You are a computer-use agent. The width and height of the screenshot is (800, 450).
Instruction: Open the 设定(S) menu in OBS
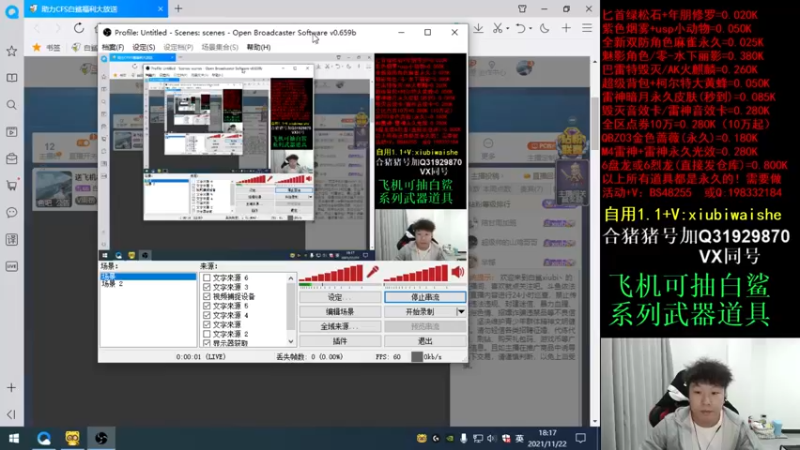pyautogui.click(x=144, y=47)
